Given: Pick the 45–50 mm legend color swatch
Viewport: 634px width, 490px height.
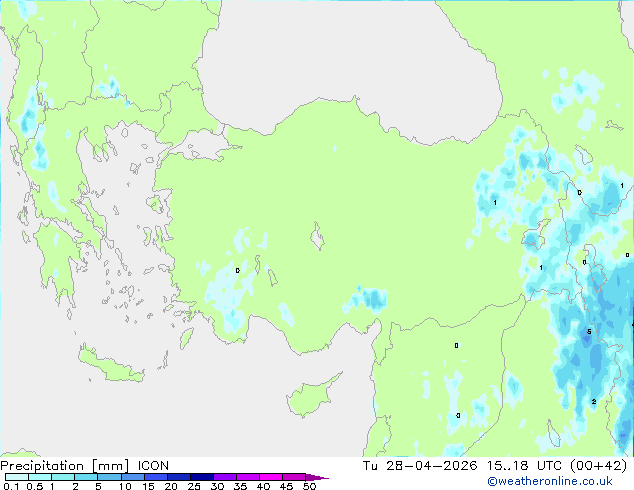Looking at the screenshot, I should 294,477.
